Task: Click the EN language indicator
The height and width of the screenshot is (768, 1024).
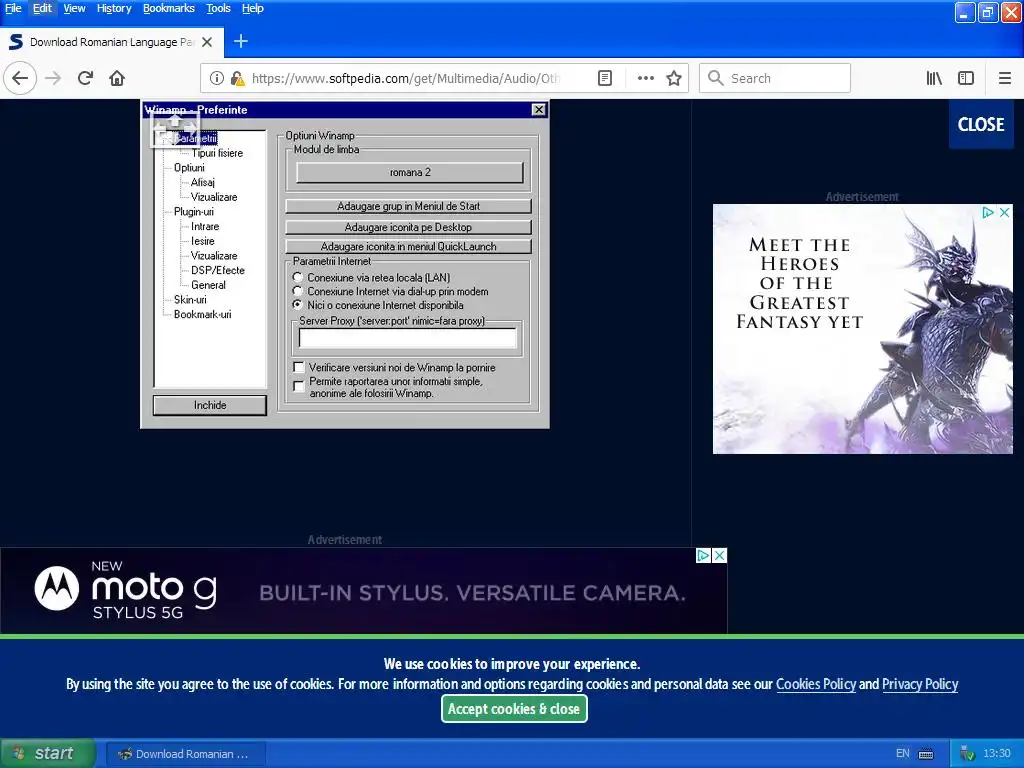Action: point(903,754)
